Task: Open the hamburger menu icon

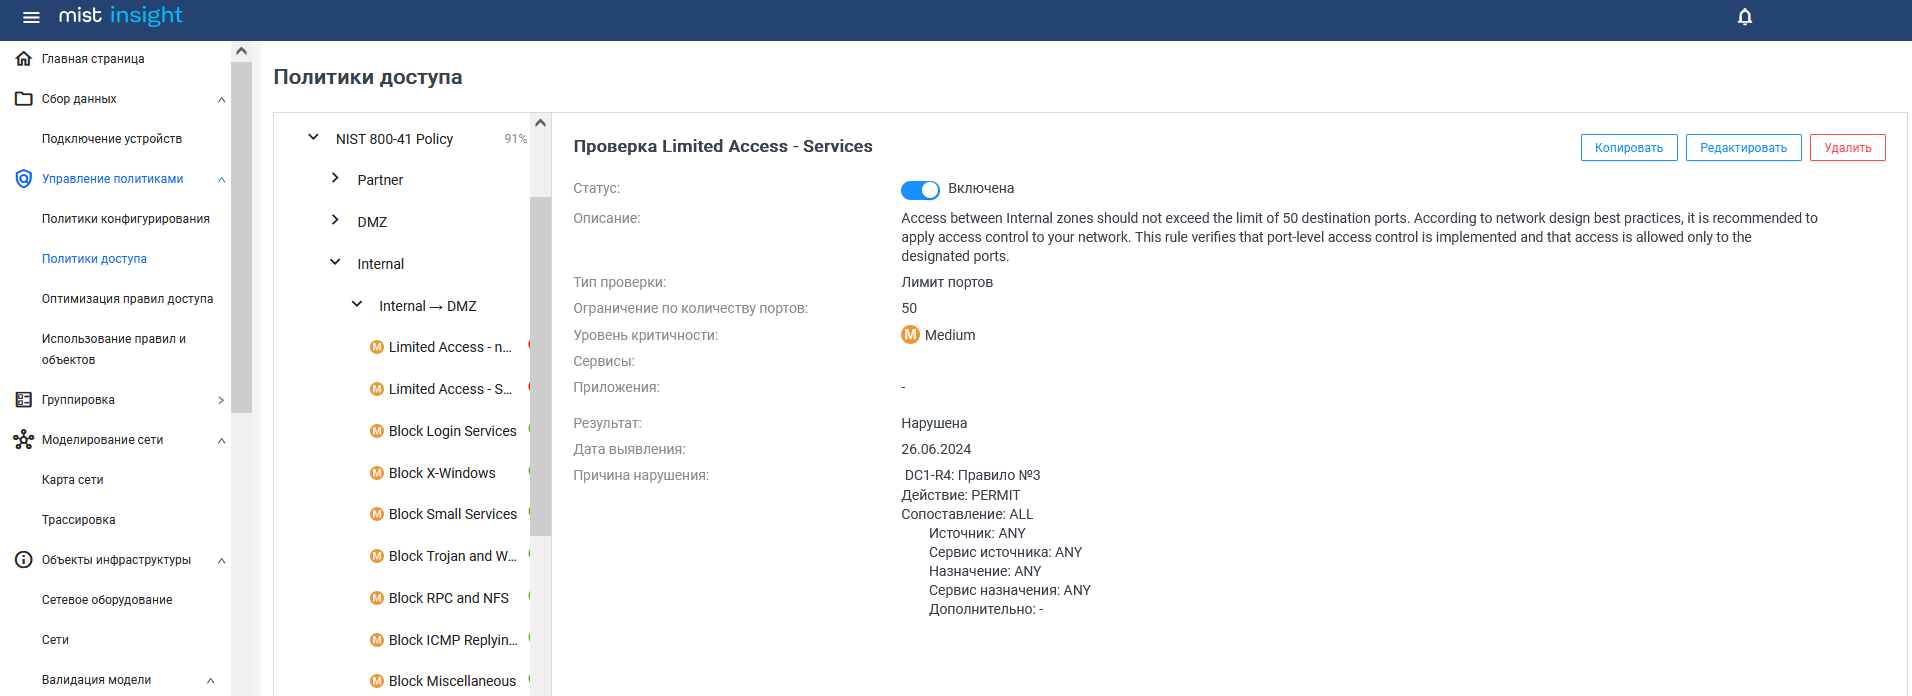Action: click(31, 17)
